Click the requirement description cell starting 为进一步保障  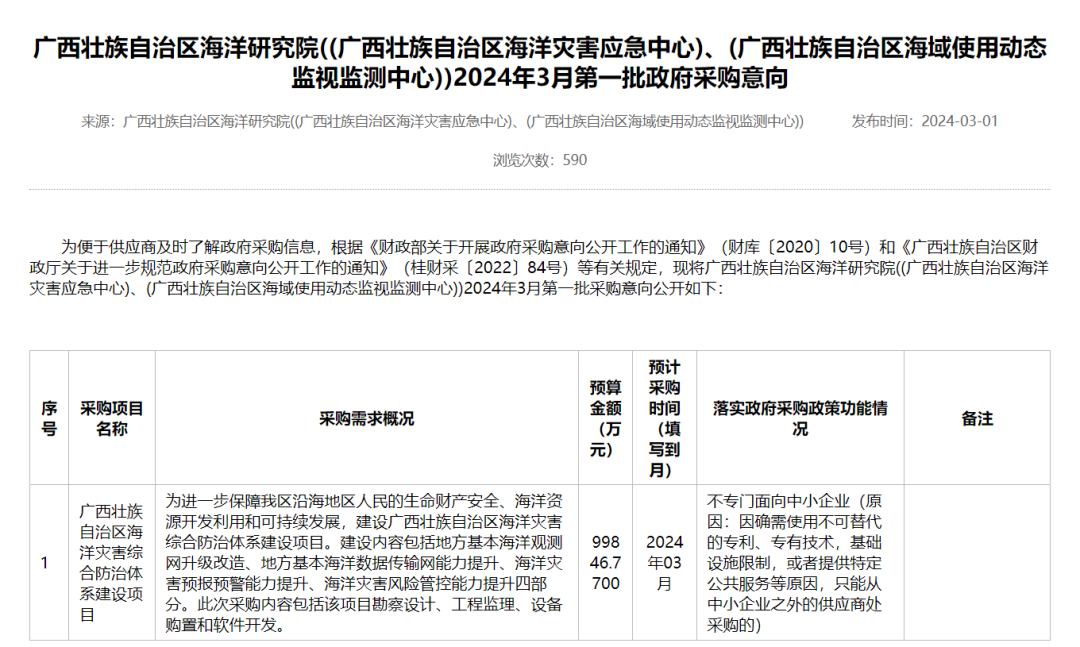point(366,563)
